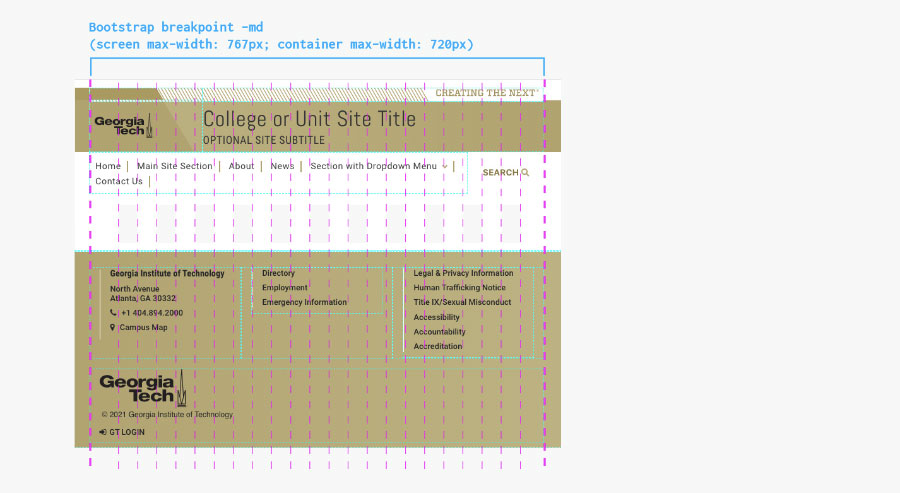Open Section with Dropdown Menu item

[374, 166]
